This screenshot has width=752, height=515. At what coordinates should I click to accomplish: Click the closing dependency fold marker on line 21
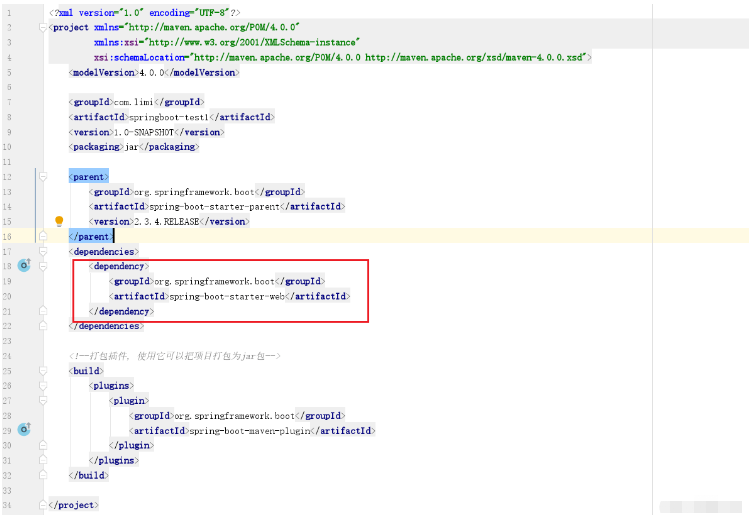43,311
